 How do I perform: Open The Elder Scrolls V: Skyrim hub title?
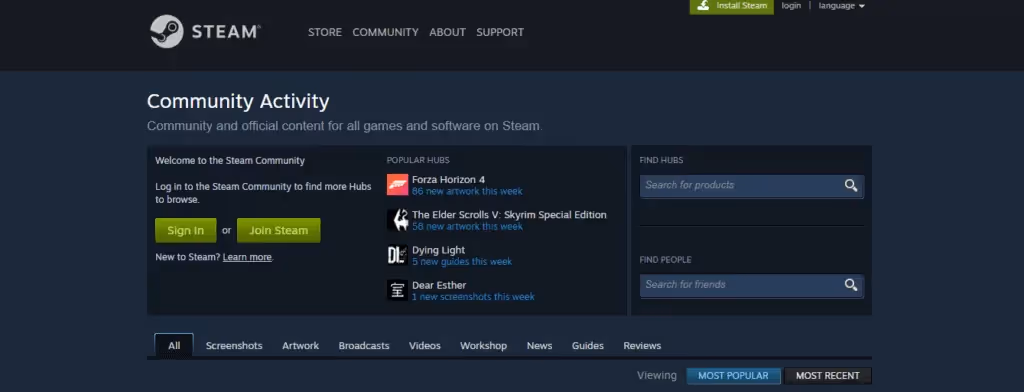[x=509, y=215]
